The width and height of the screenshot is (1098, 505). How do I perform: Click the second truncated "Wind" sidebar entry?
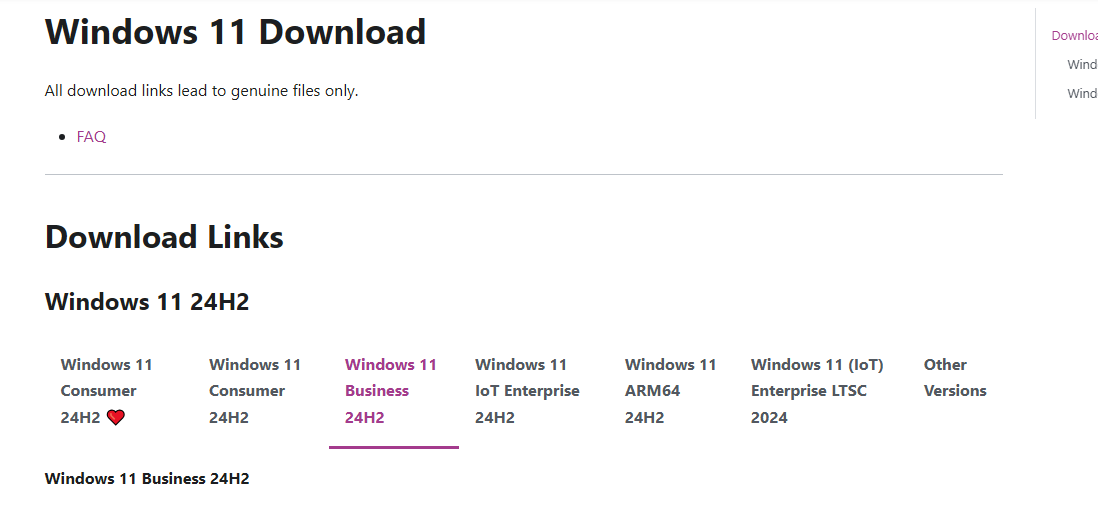pyautogui.click(x=1082, y=93)
